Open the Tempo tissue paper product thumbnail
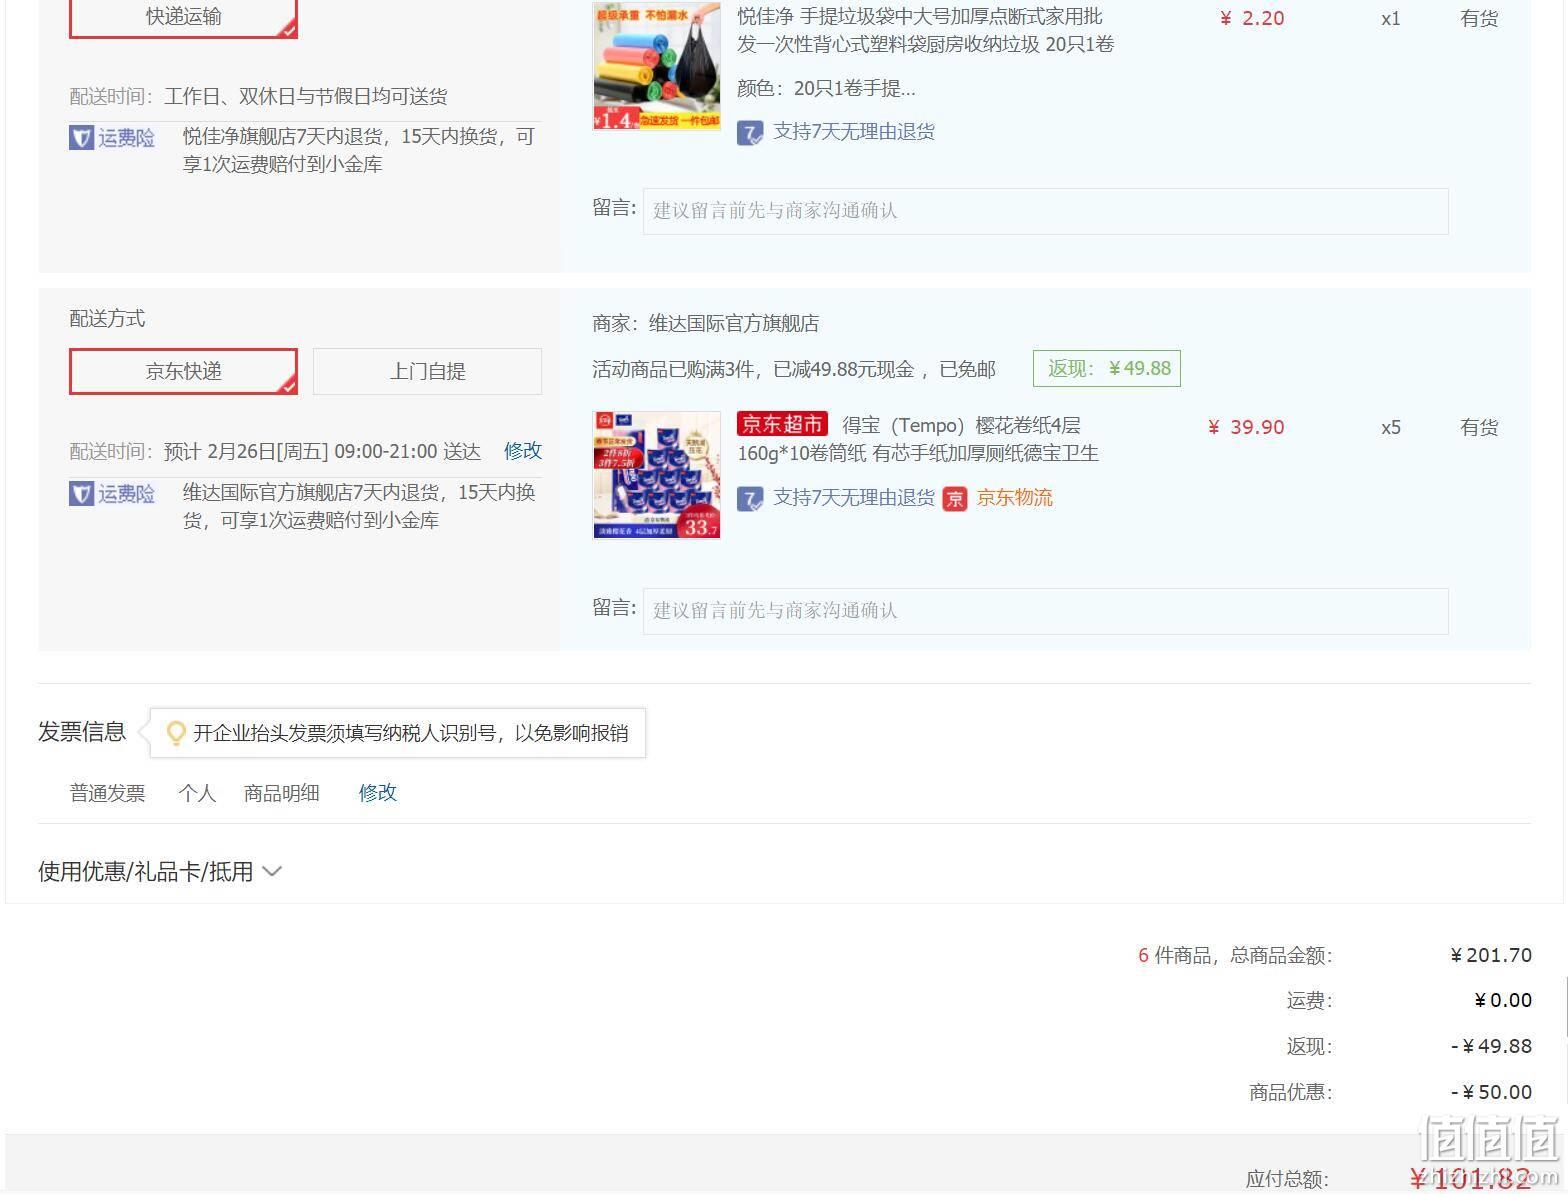1568x1194 pixels. pyautogui.click(x=657, y=475)
